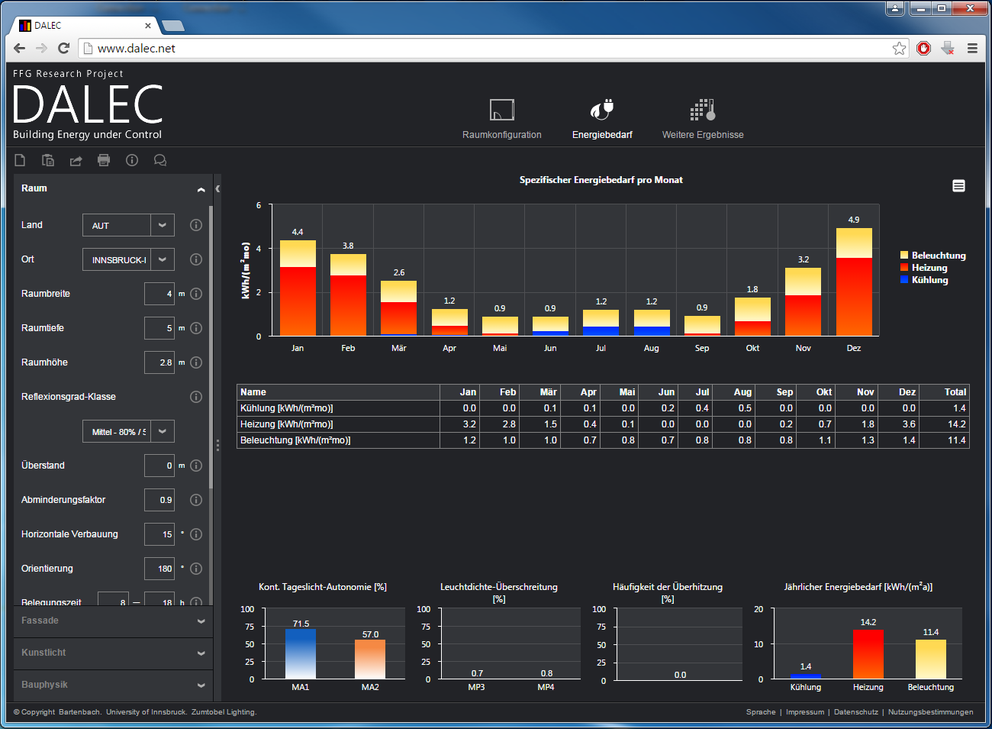Screen dimensions: 992x729
Task: Click the Impressum footer link
Action: coord(805,712)
